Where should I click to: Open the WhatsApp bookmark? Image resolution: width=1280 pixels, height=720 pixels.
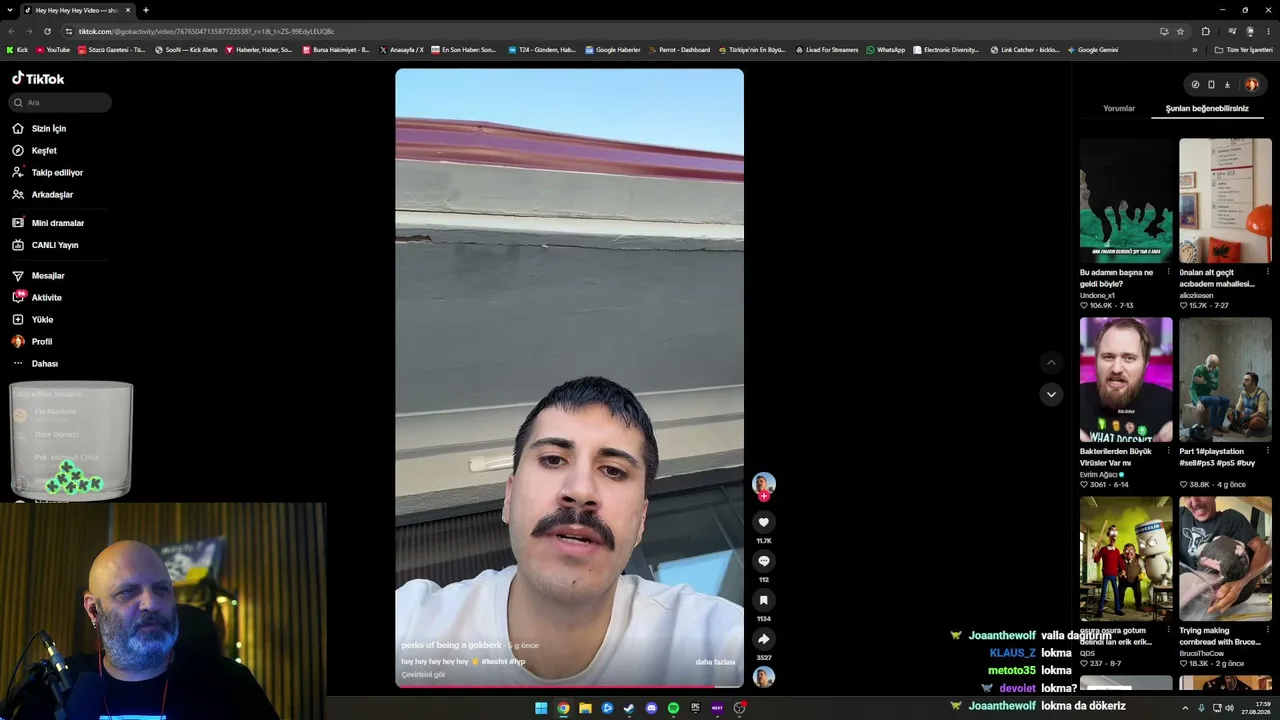(x=886, y=50)
